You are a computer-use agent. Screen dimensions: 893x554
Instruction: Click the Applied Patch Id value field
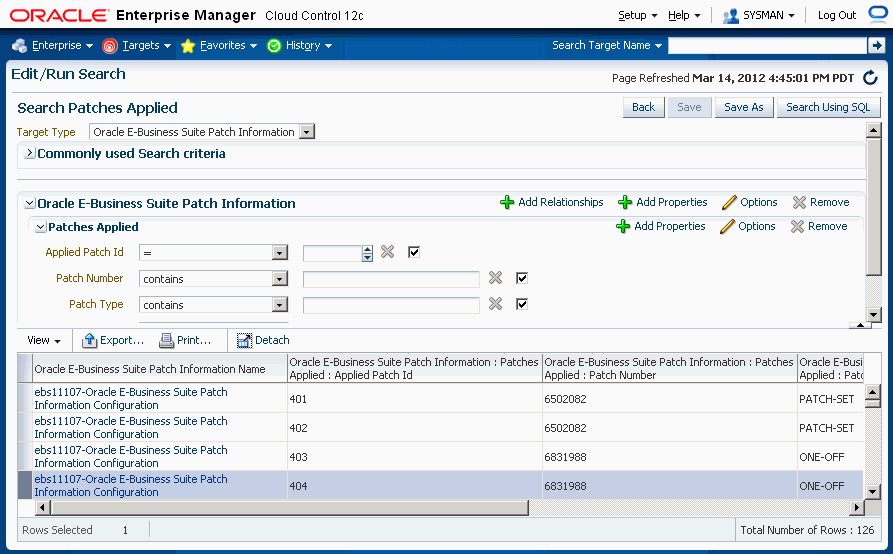[332, 253]
